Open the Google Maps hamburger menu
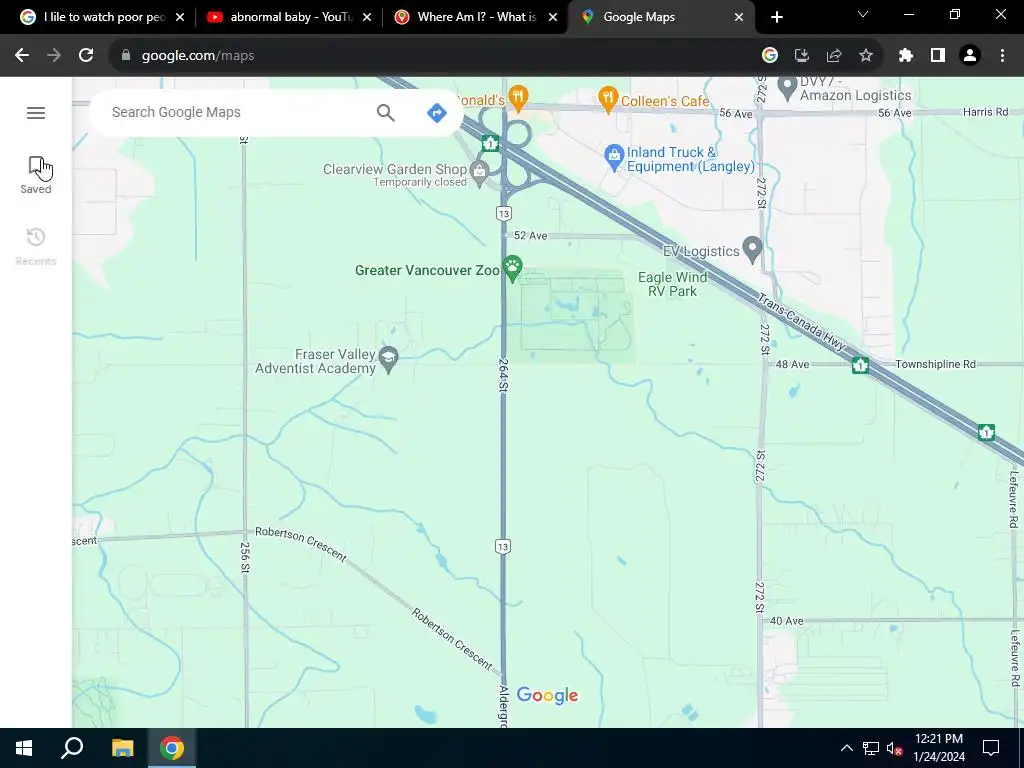This screenshot has height=768, width=1024. tap(36, 113)
